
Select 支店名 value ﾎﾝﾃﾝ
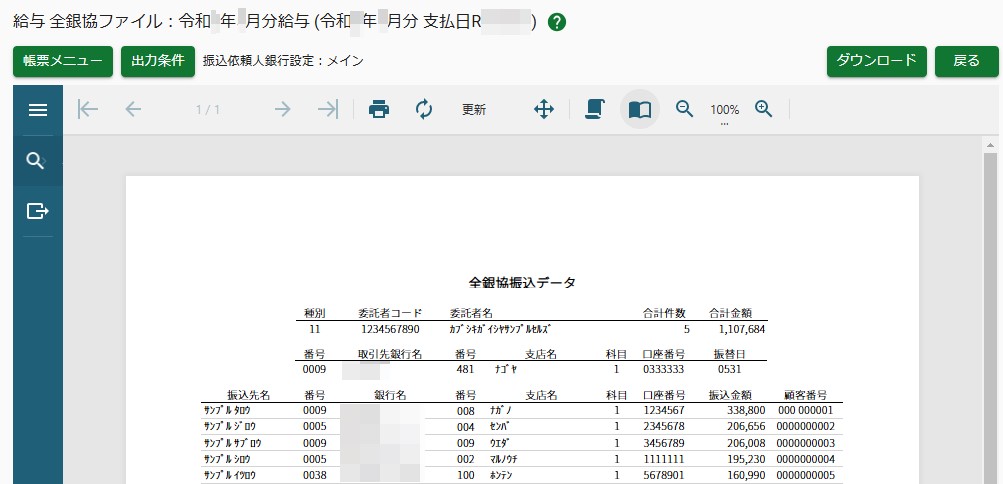[x=503, y=476]
